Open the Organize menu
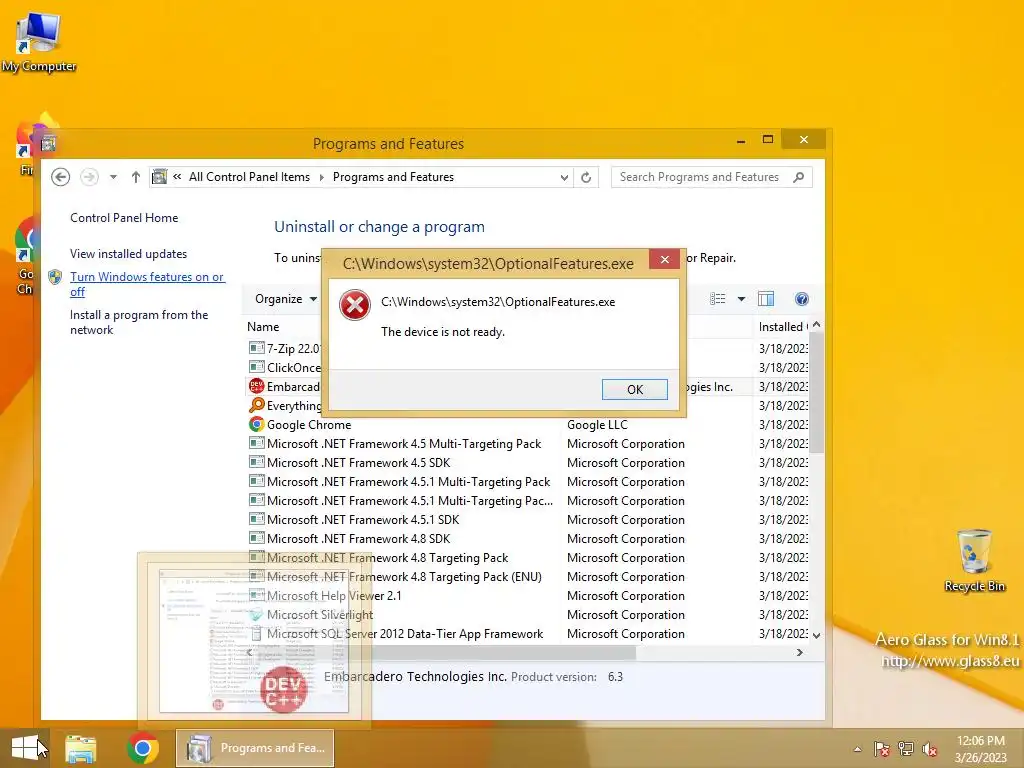 (285, 298)
